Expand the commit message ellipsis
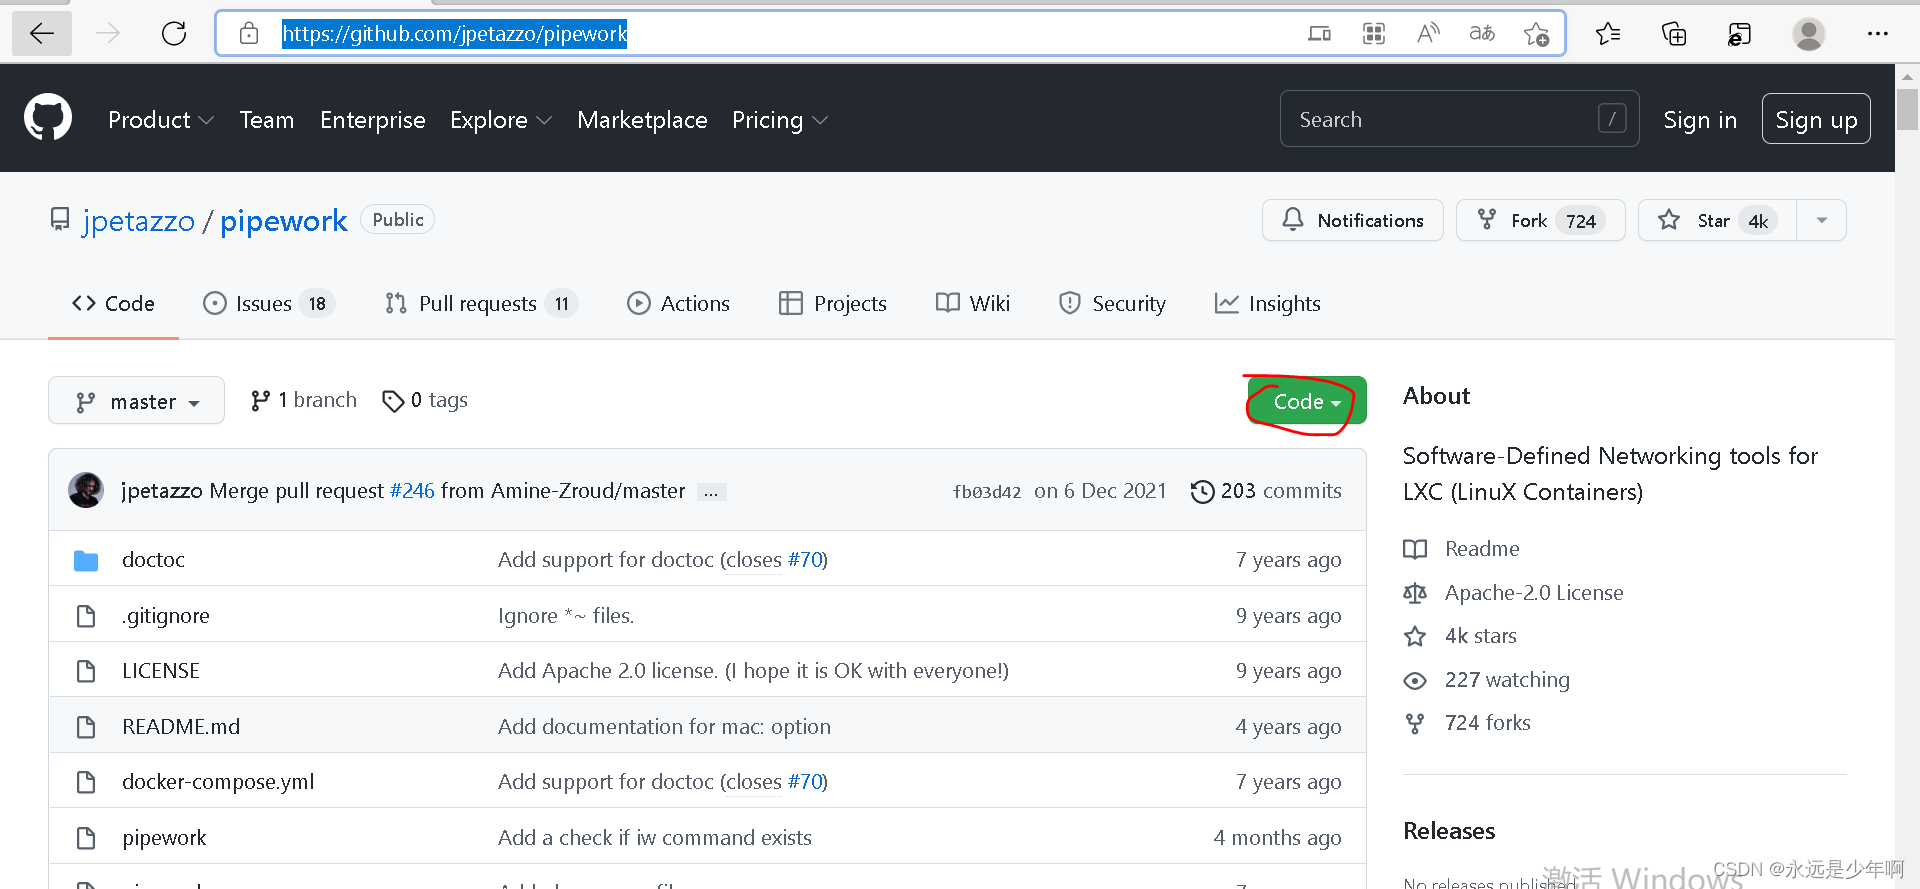The image size is (1920, 889). (x=711, y=492)
